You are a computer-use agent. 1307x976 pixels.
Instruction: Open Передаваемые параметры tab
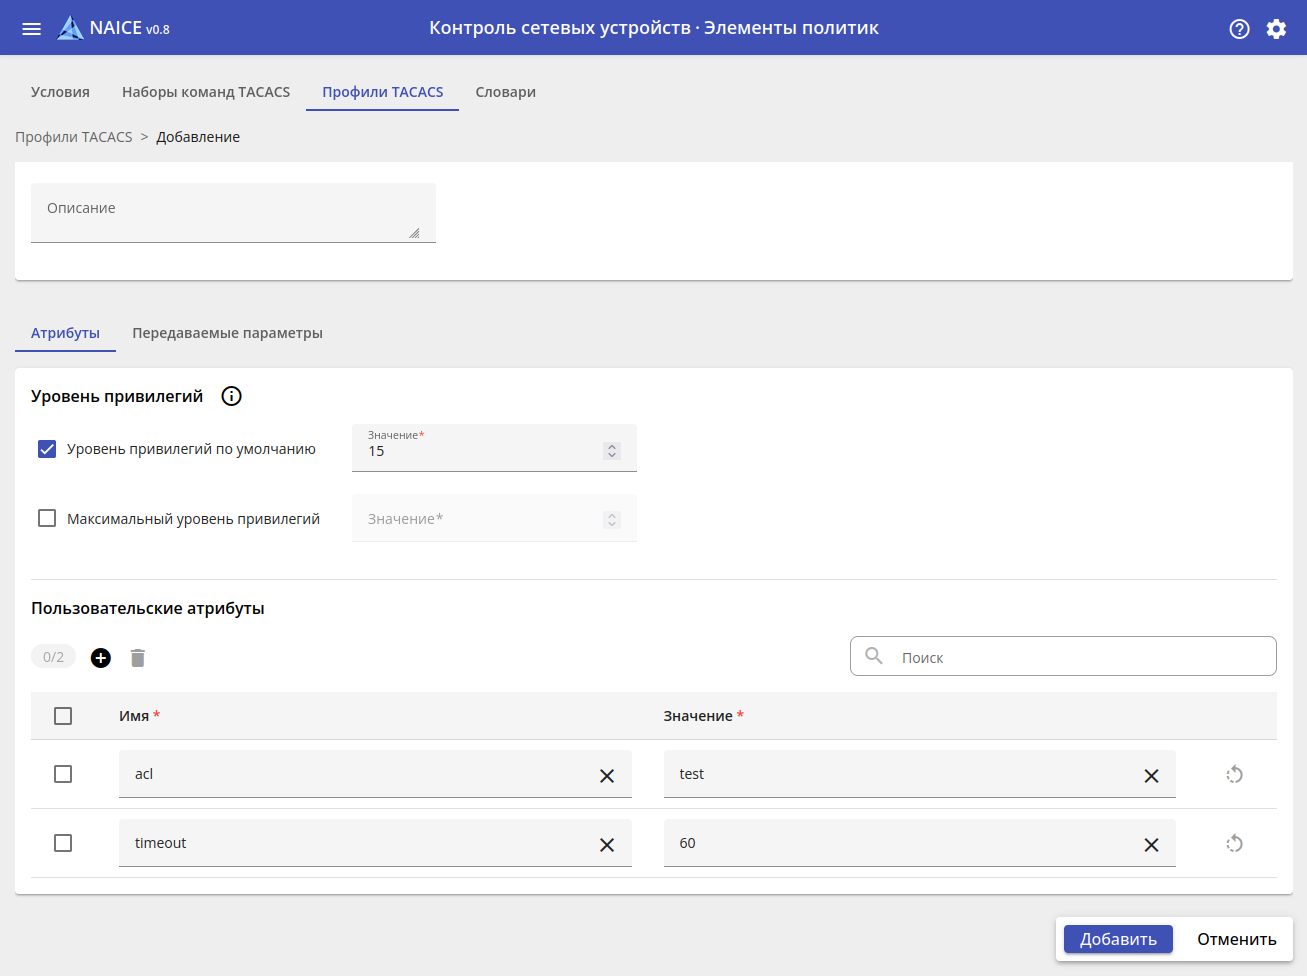tap(227, 333)
